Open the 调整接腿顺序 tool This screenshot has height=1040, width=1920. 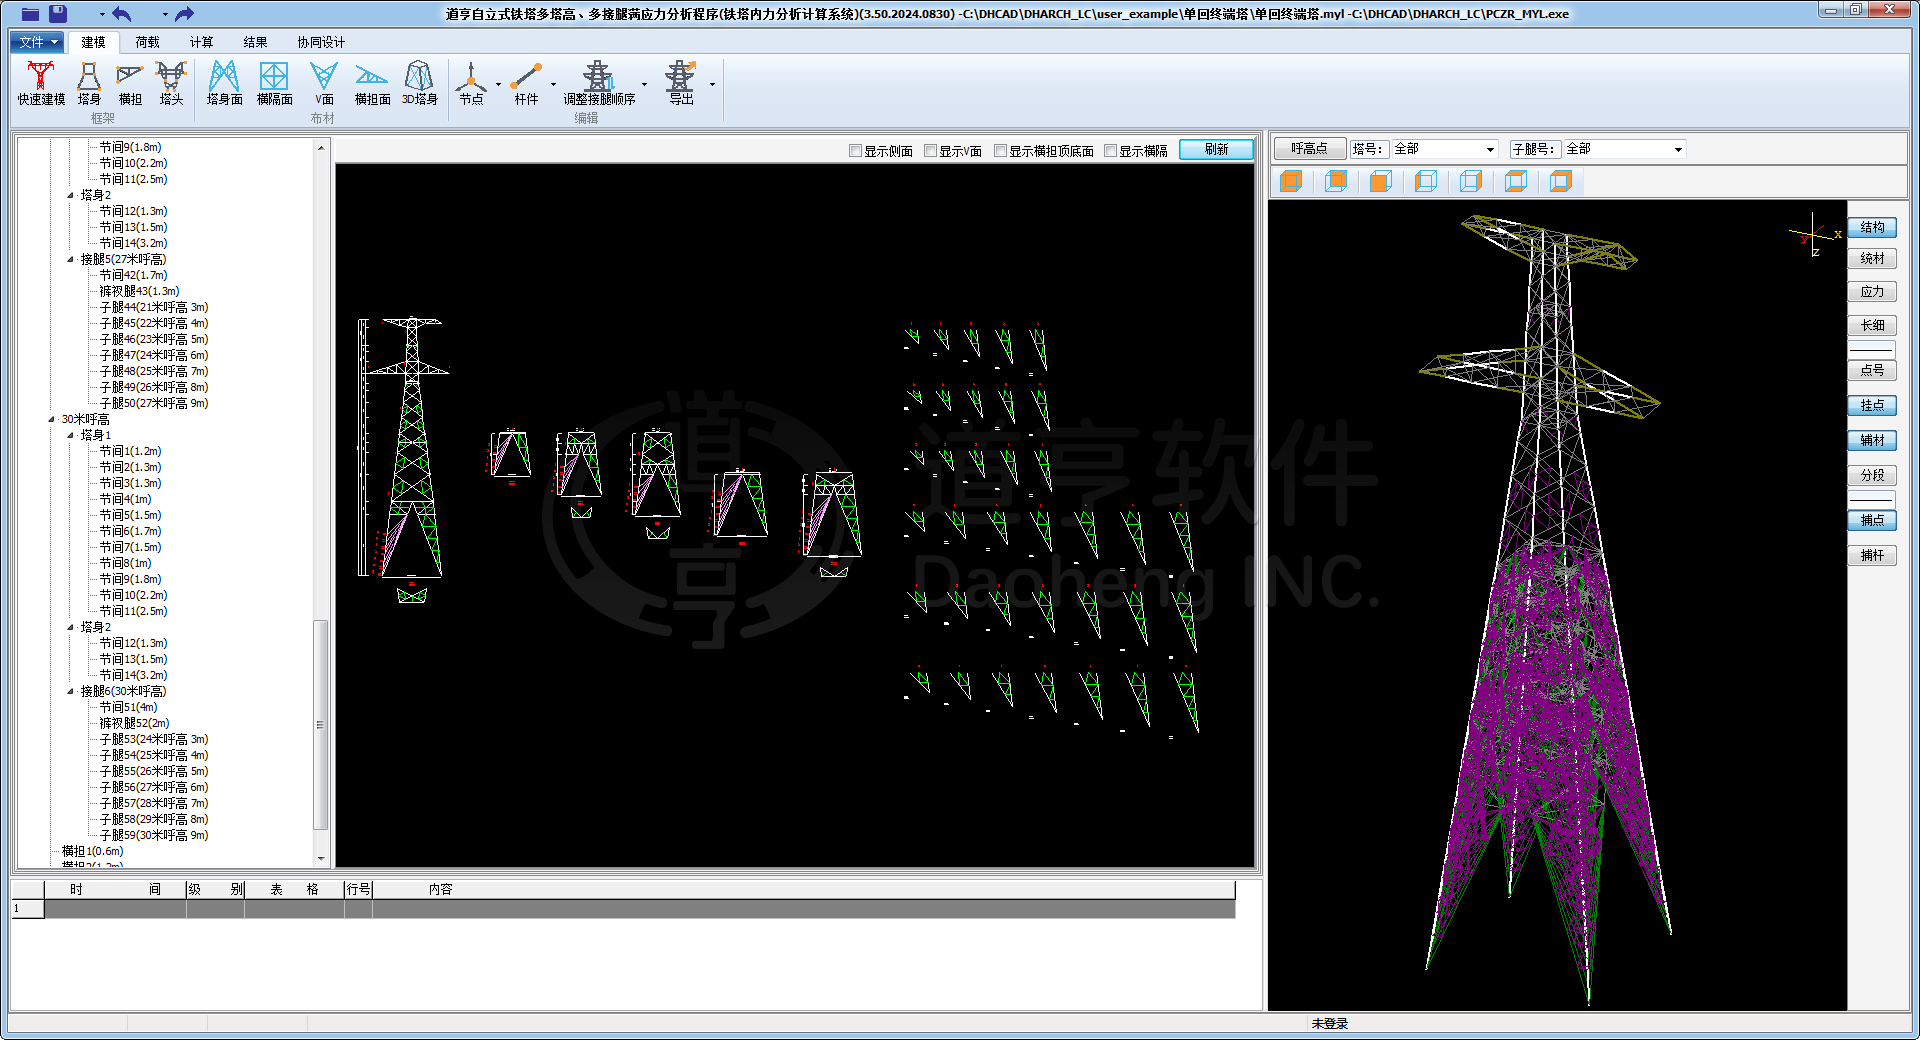[598, 83]
